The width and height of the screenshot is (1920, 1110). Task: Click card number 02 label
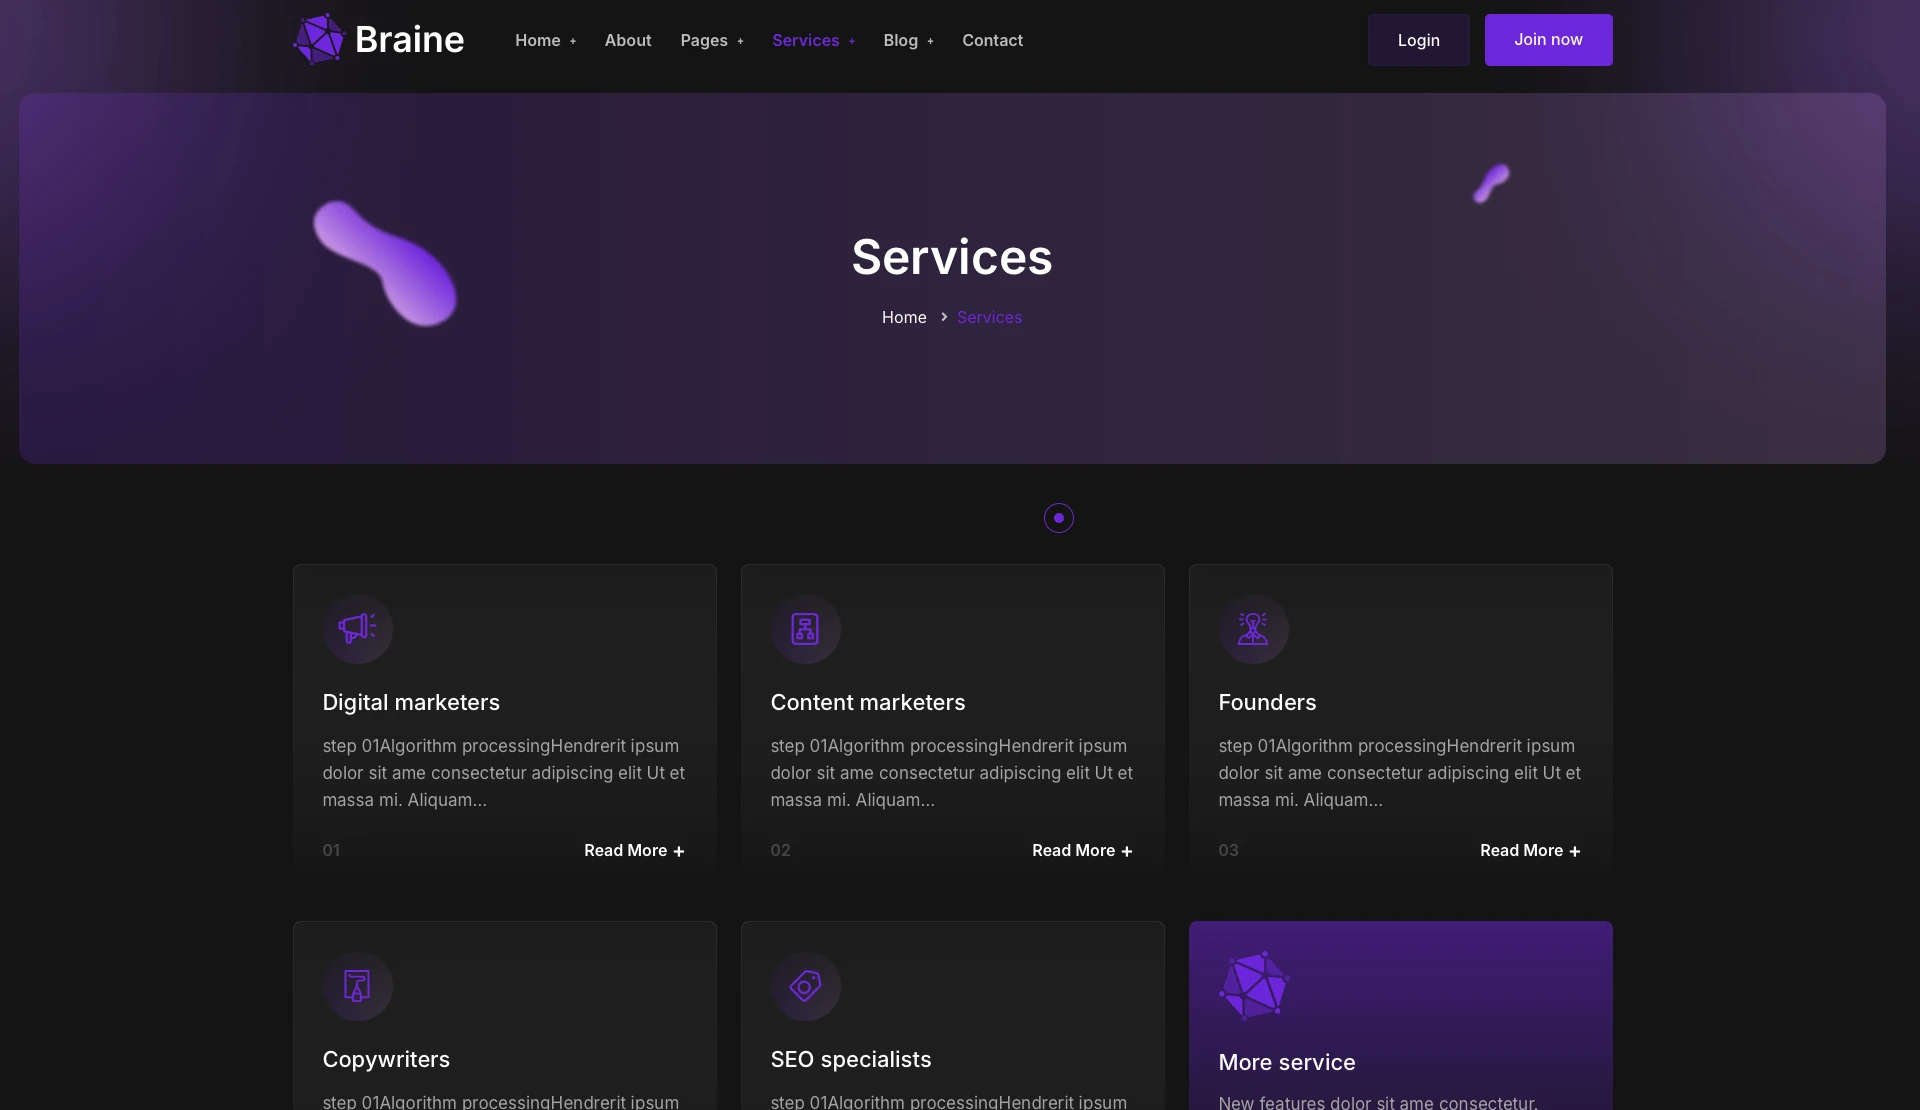tap(780, 850)
